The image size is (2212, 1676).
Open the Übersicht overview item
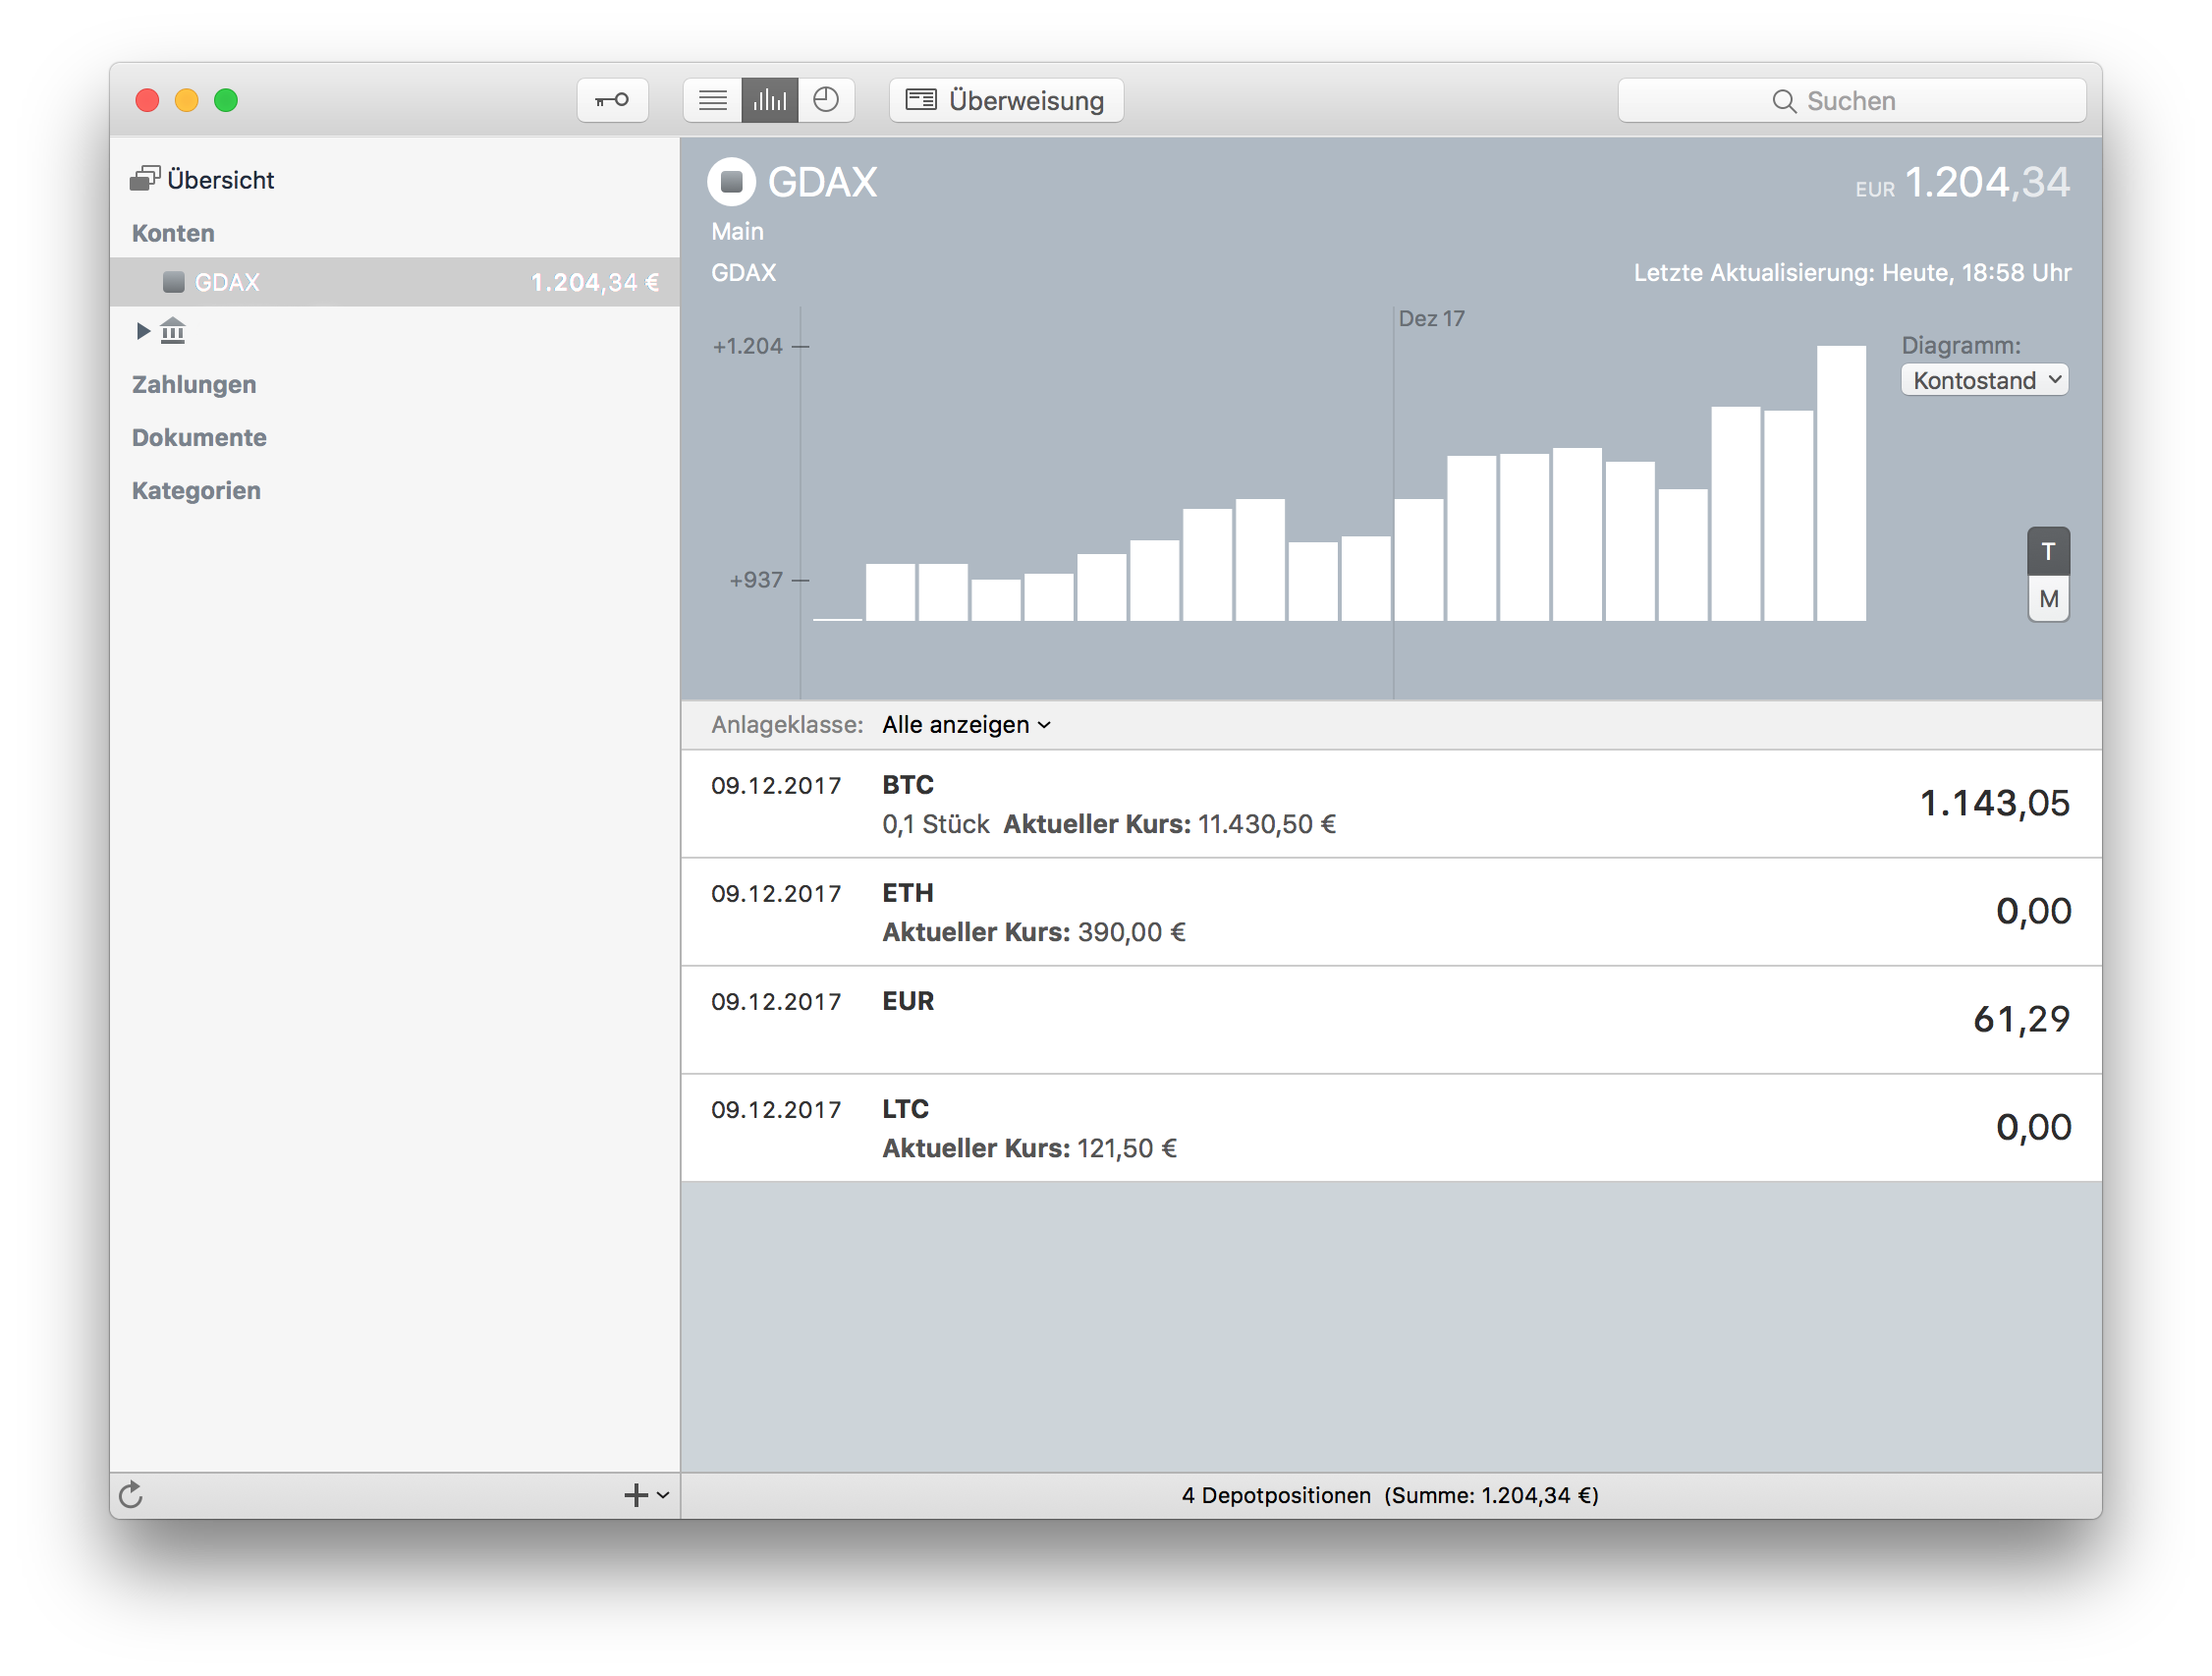220,179
